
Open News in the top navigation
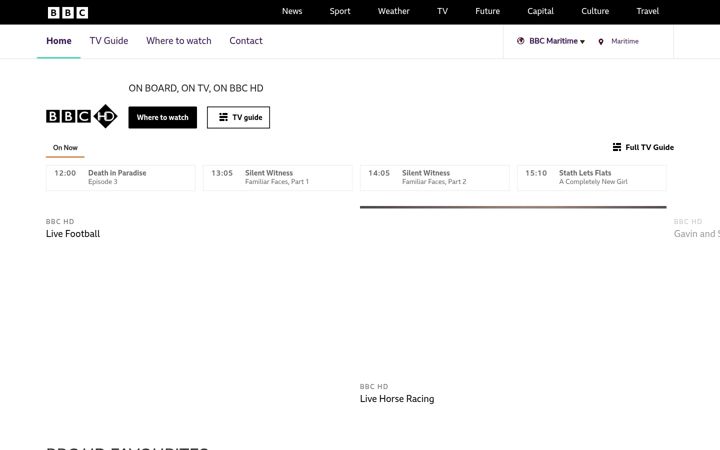(292, 11)
